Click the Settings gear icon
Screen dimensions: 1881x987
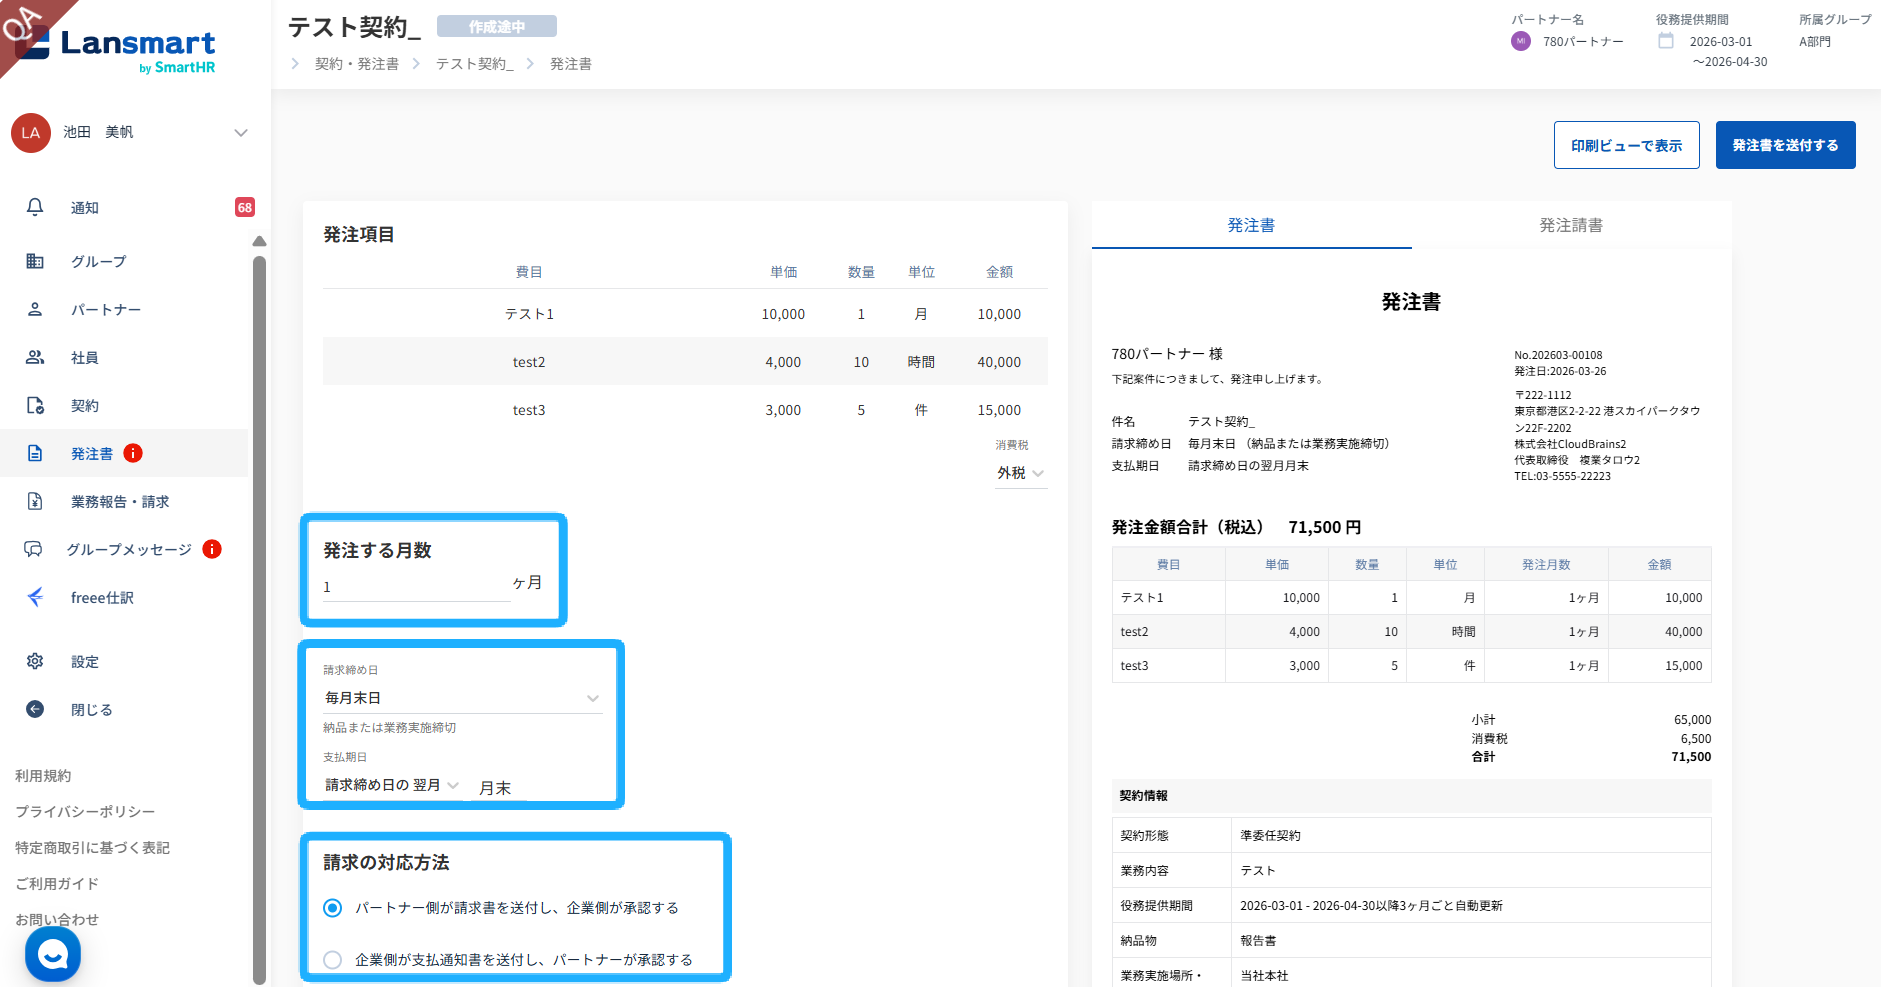pyautogui.click(x=35, y=661)
